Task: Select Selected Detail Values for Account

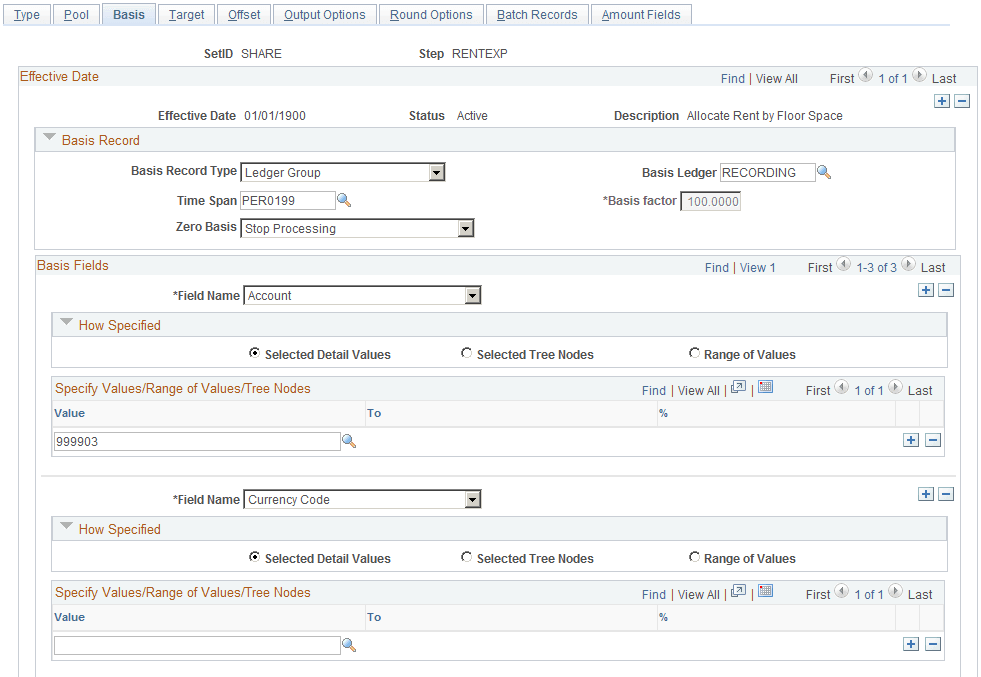Action: click(x=254, y=353)
